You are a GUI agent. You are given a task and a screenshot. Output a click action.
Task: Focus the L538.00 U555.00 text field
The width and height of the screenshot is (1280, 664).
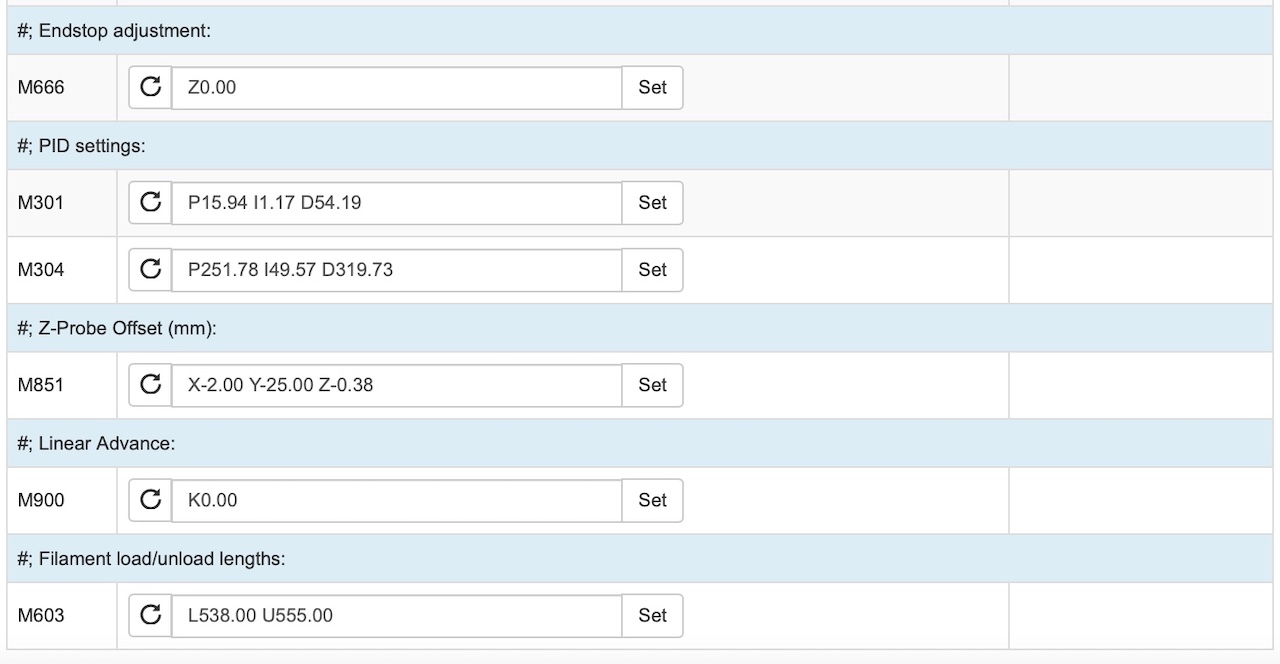[x=396, y=616]
